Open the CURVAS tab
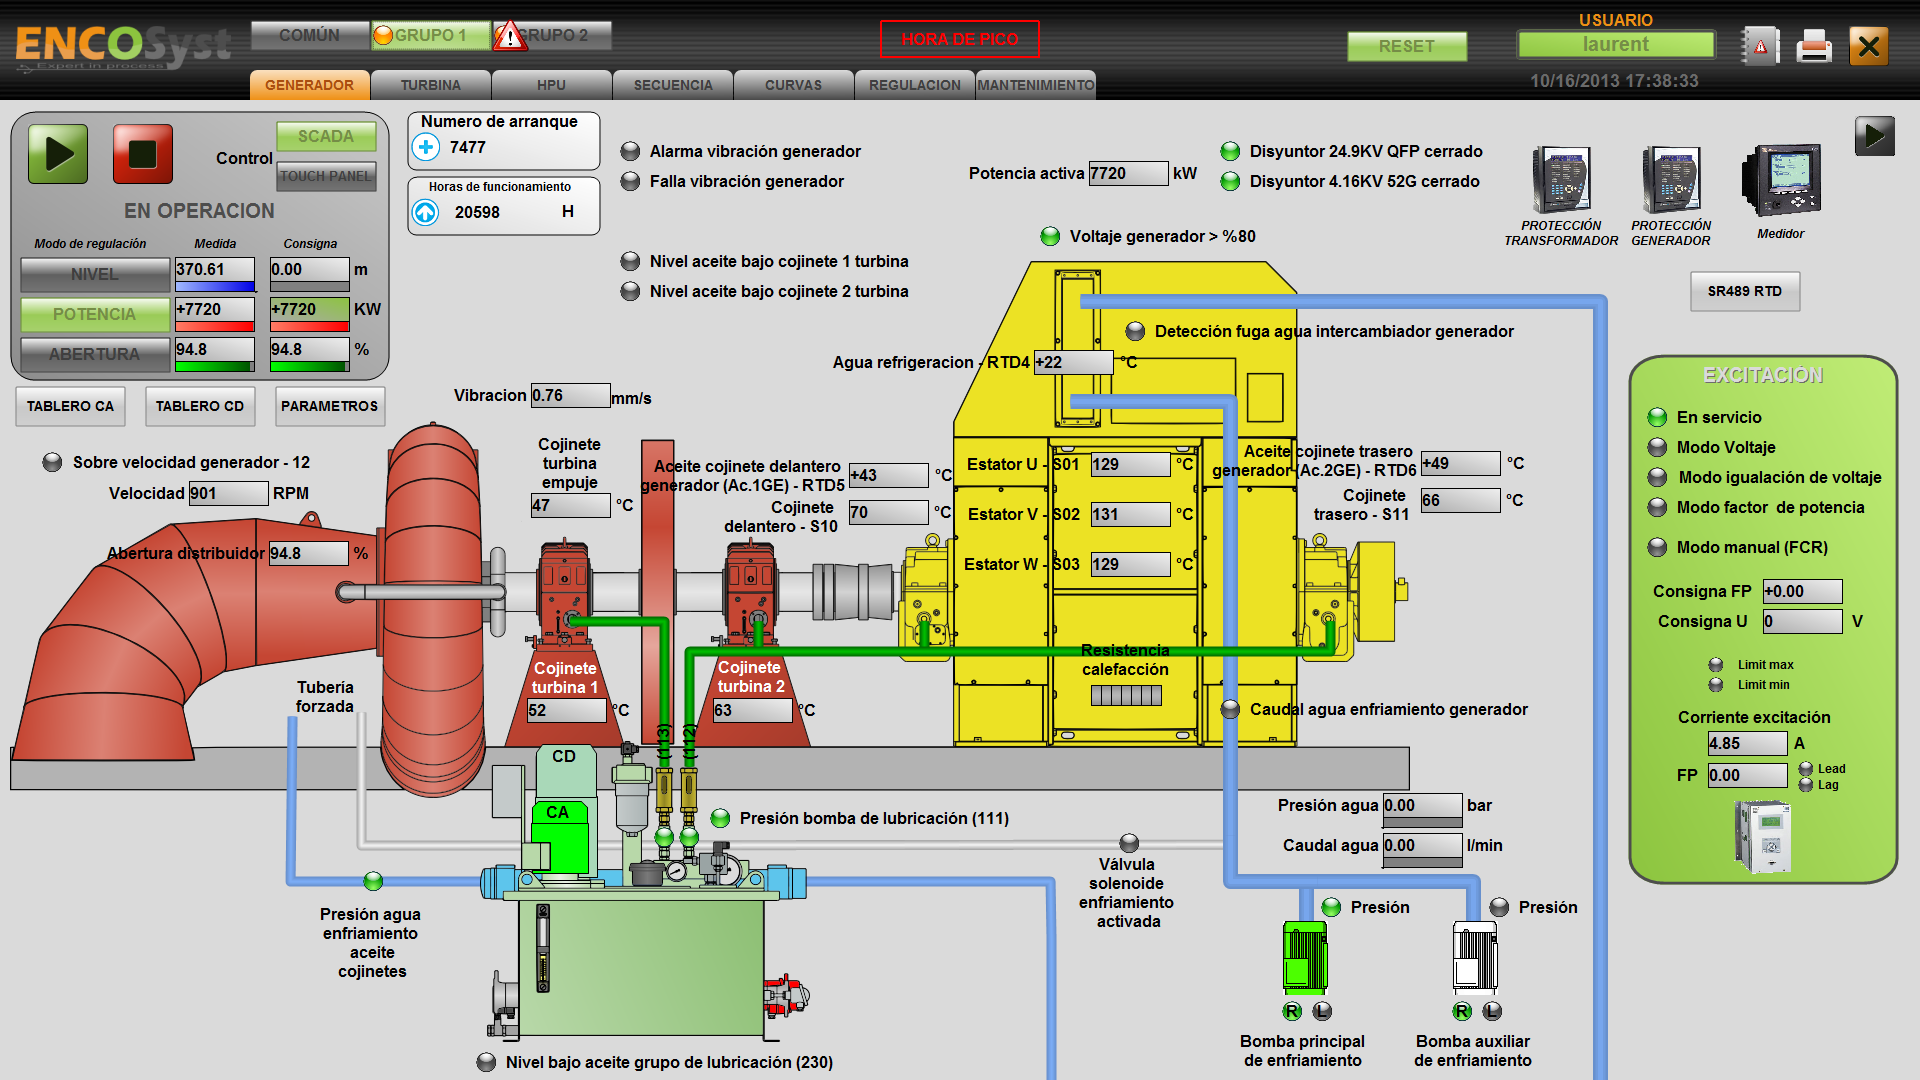 click(x=793, y=85)
